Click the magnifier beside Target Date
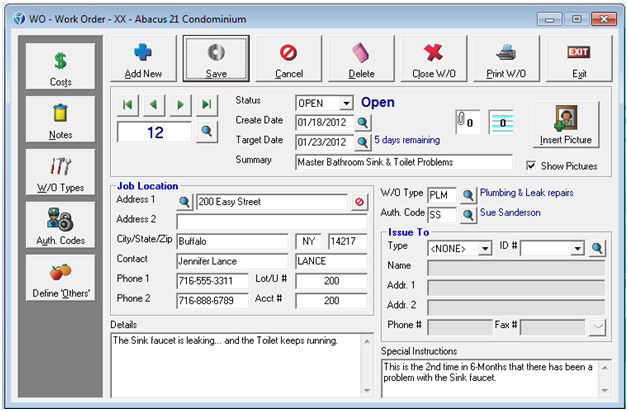This screenshot has height=411, width=628. point(362,141)
